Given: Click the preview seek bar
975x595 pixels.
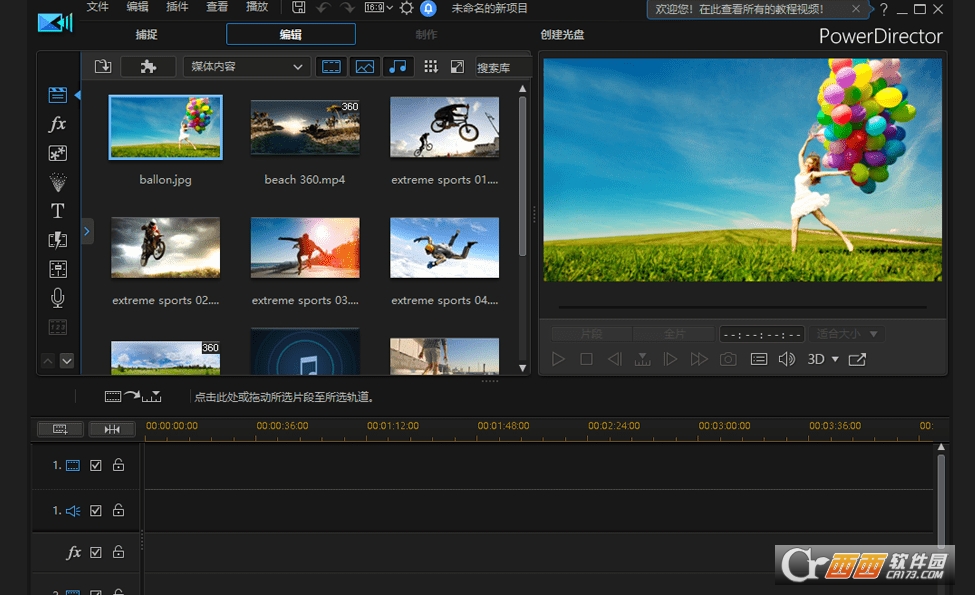Looking at the screenshot, I should (x=742, y=307).
